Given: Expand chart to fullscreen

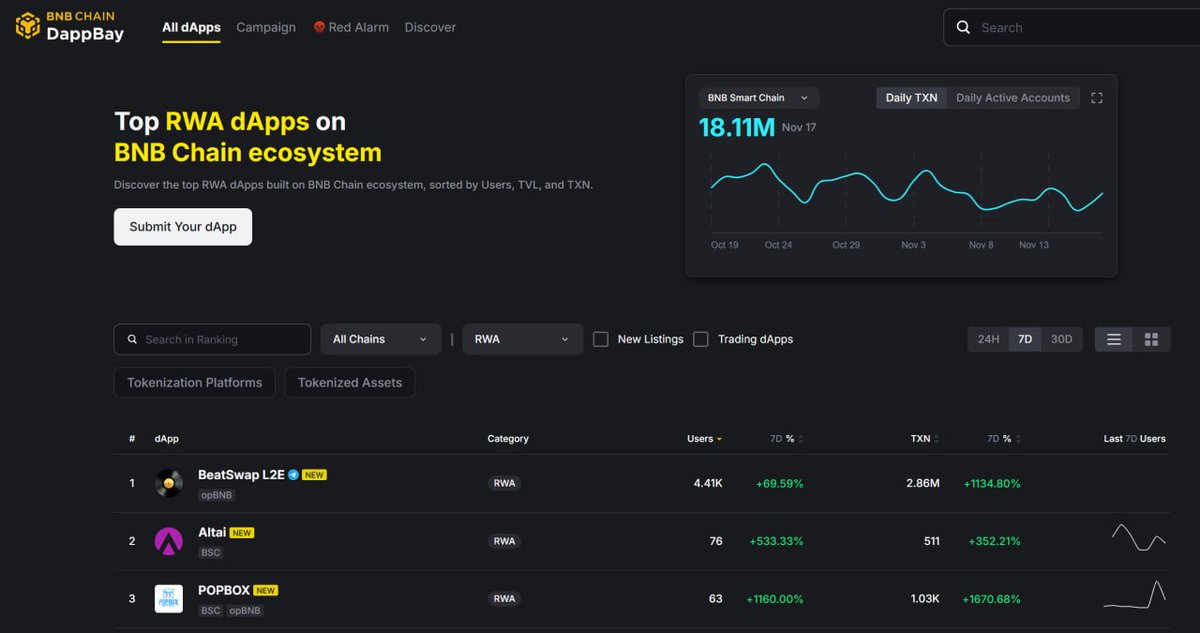Looking at the screenshot, I should pos(1097,98).
